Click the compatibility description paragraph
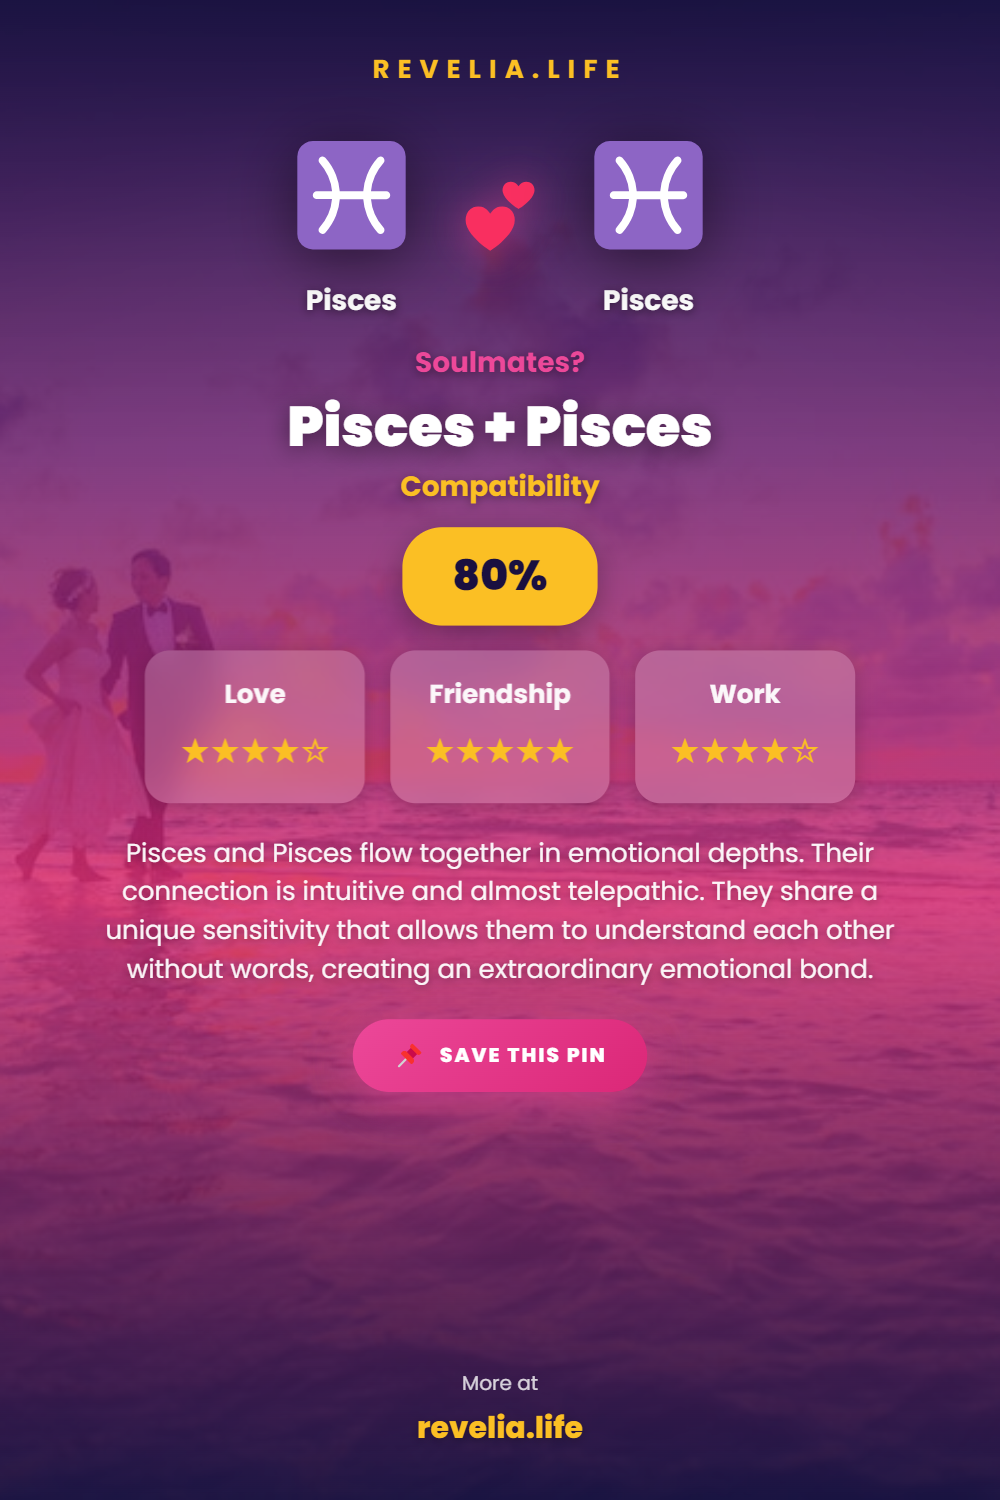Screen dimensions: 1000x1500 tap(500, 911)
